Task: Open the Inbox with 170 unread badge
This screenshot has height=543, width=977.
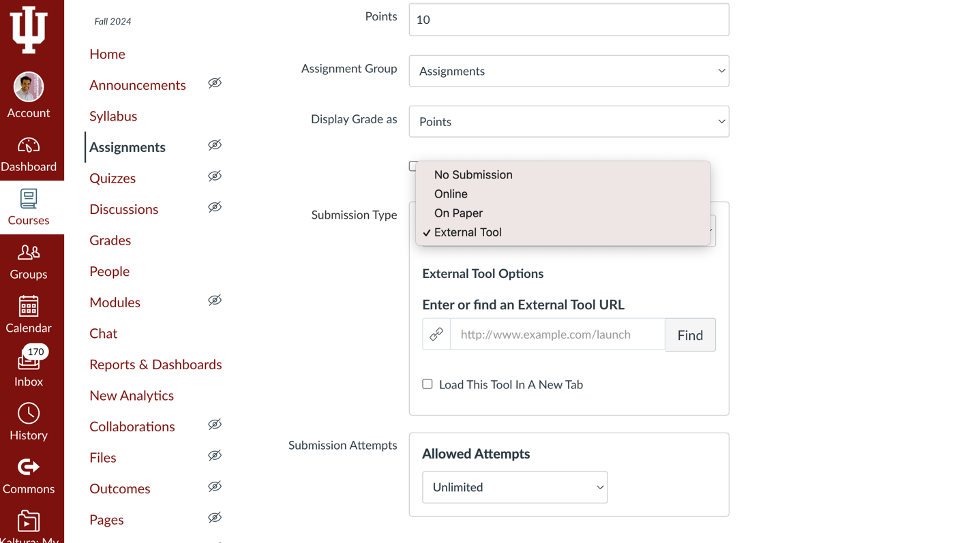Action: click(x=29, y=367)
